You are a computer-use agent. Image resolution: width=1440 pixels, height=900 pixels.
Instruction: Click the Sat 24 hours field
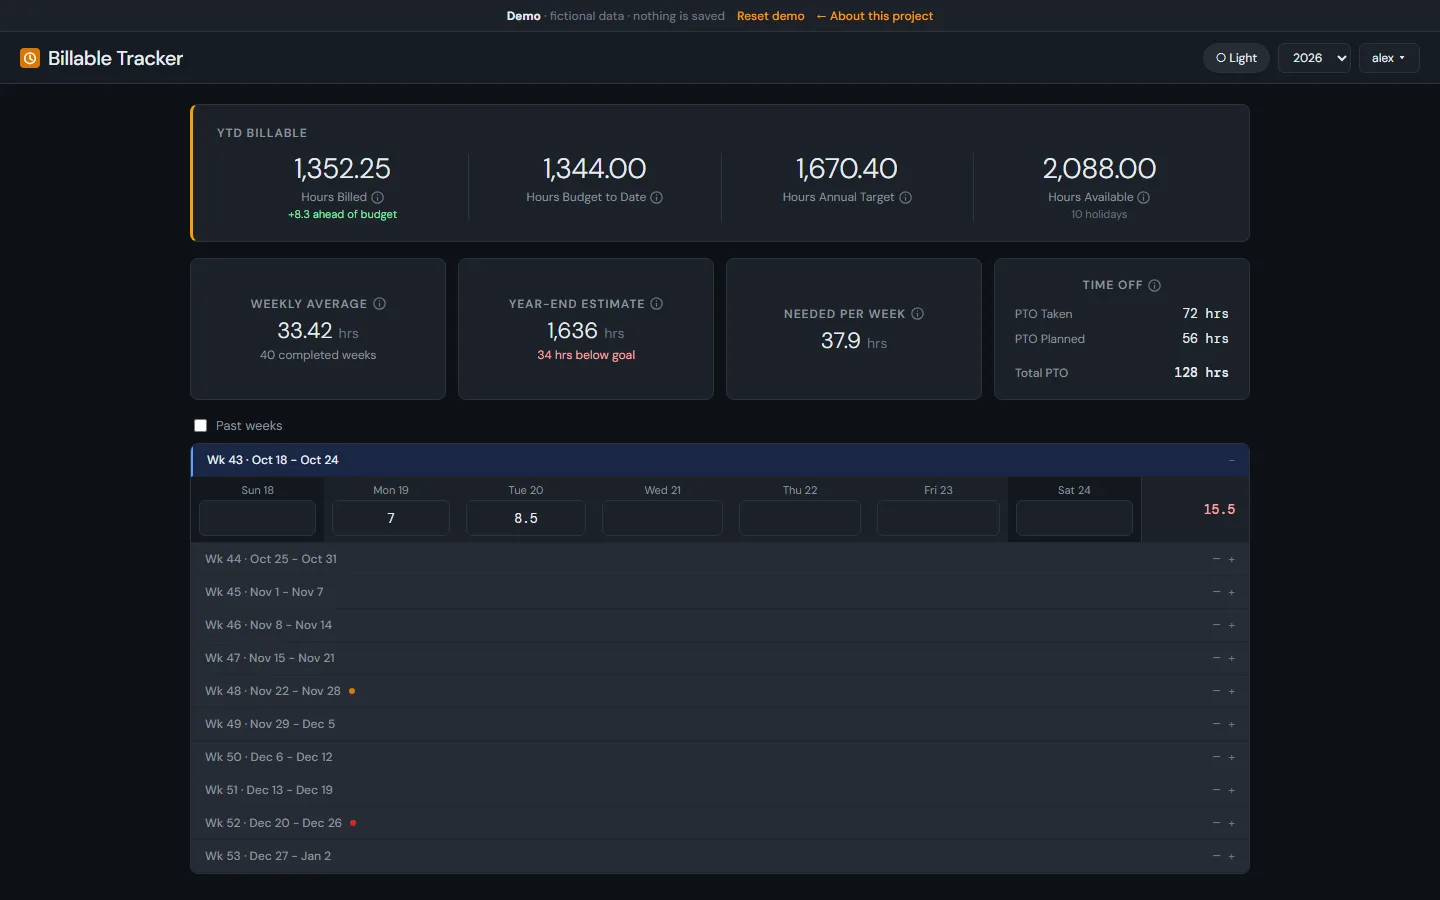point(1074,518)
